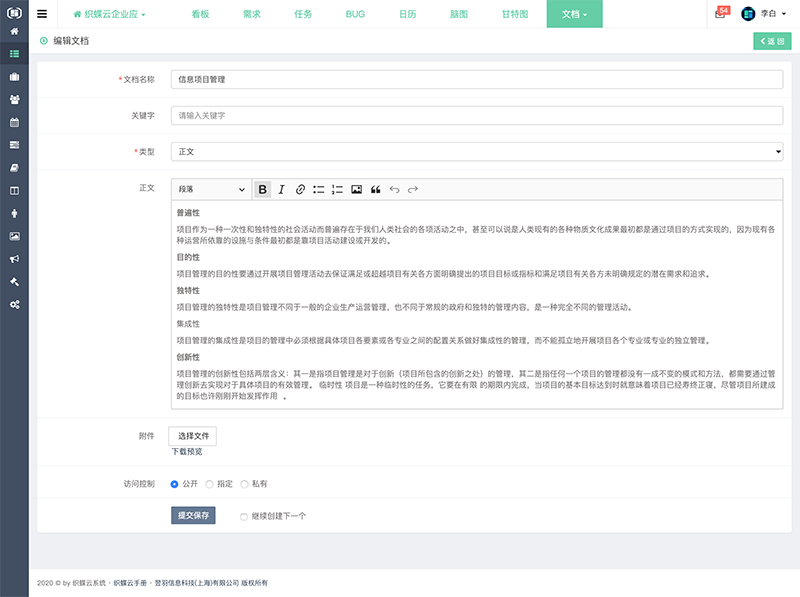Open the 下载预览 attachment link

[x=189, y=452]
